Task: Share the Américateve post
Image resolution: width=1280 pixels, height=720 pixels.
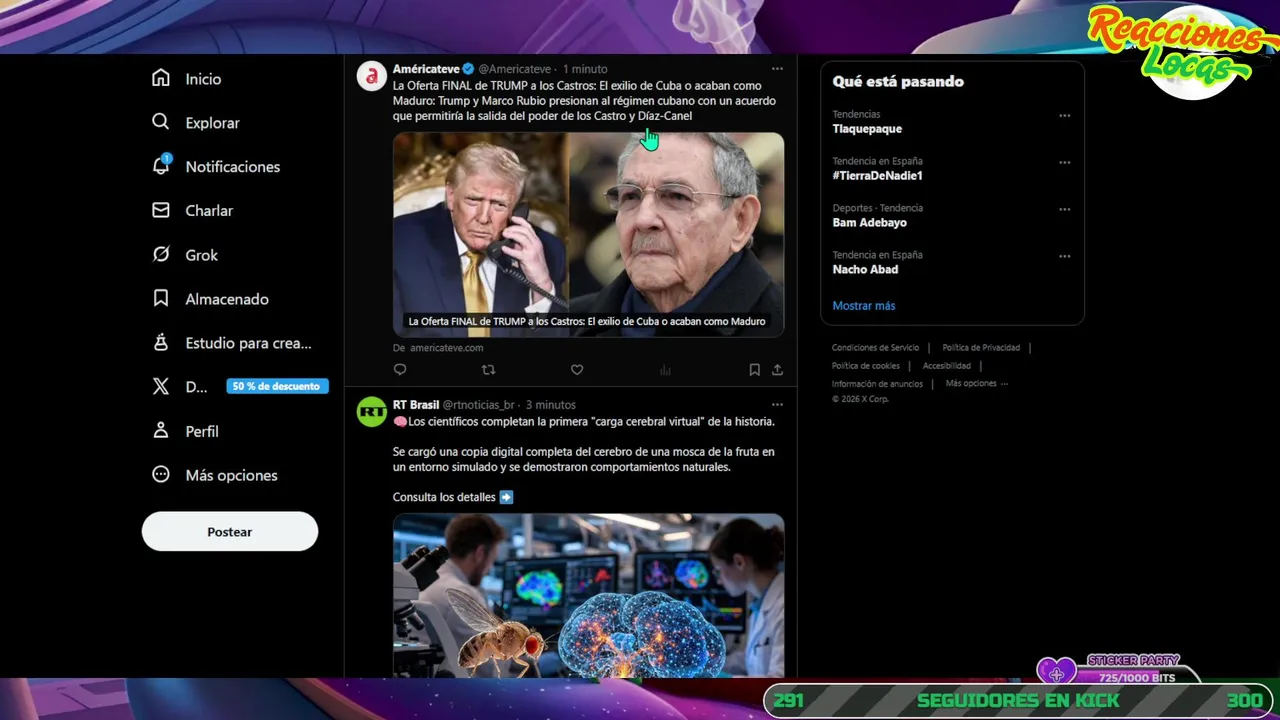Action: coord(777,370)
